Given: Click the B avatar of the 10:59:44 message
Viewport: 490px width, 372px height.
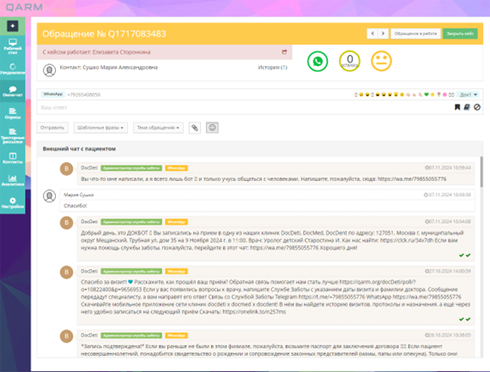Looking at the screenshot, I should [x=66, y=169].
